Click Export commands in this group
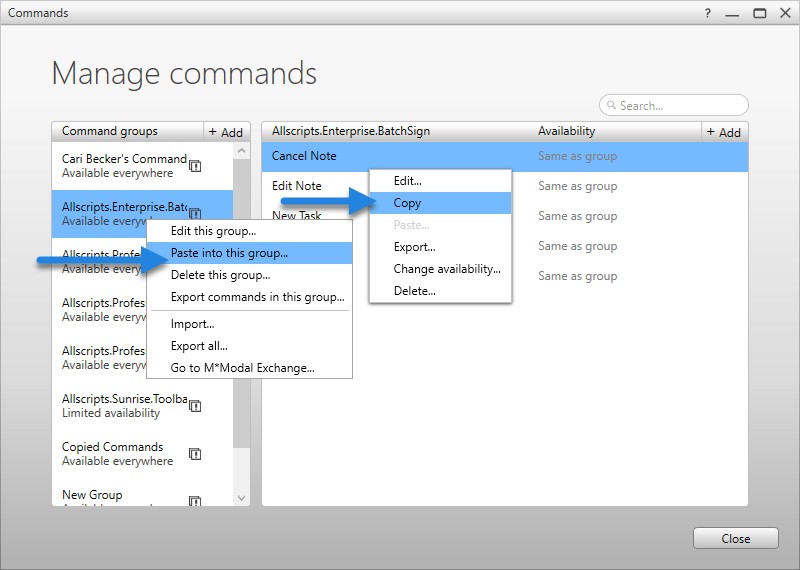 pos(257,297)
